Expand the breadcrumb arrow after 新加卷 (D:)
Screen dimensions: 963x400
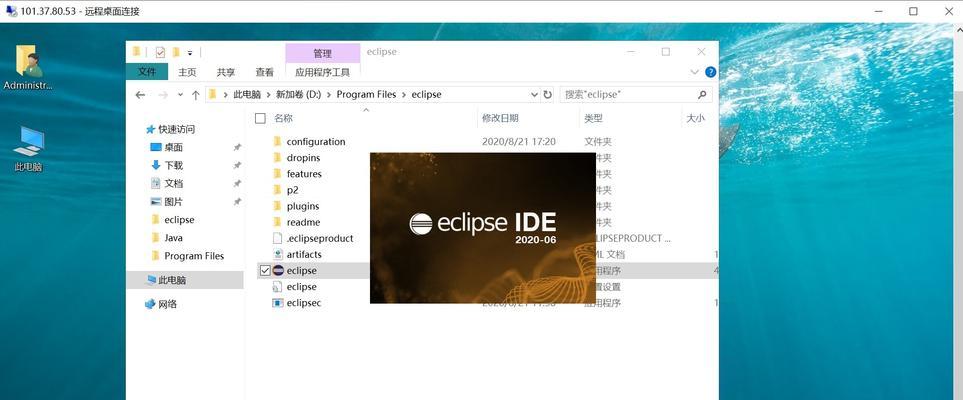click(x=329, y=95)
